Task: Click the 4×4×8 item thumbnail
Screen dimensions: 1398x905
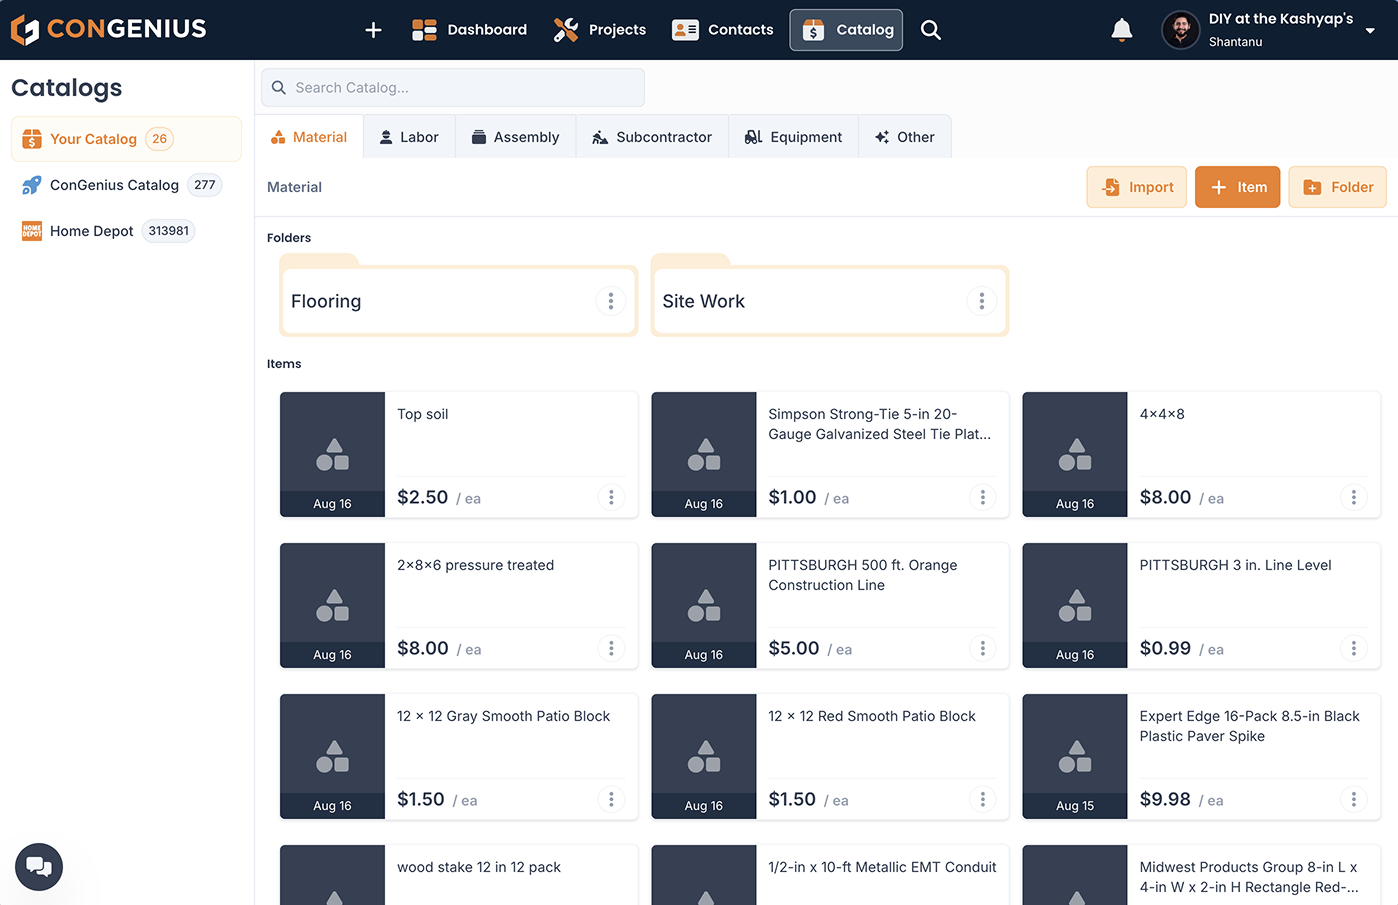Action: 1075,454
